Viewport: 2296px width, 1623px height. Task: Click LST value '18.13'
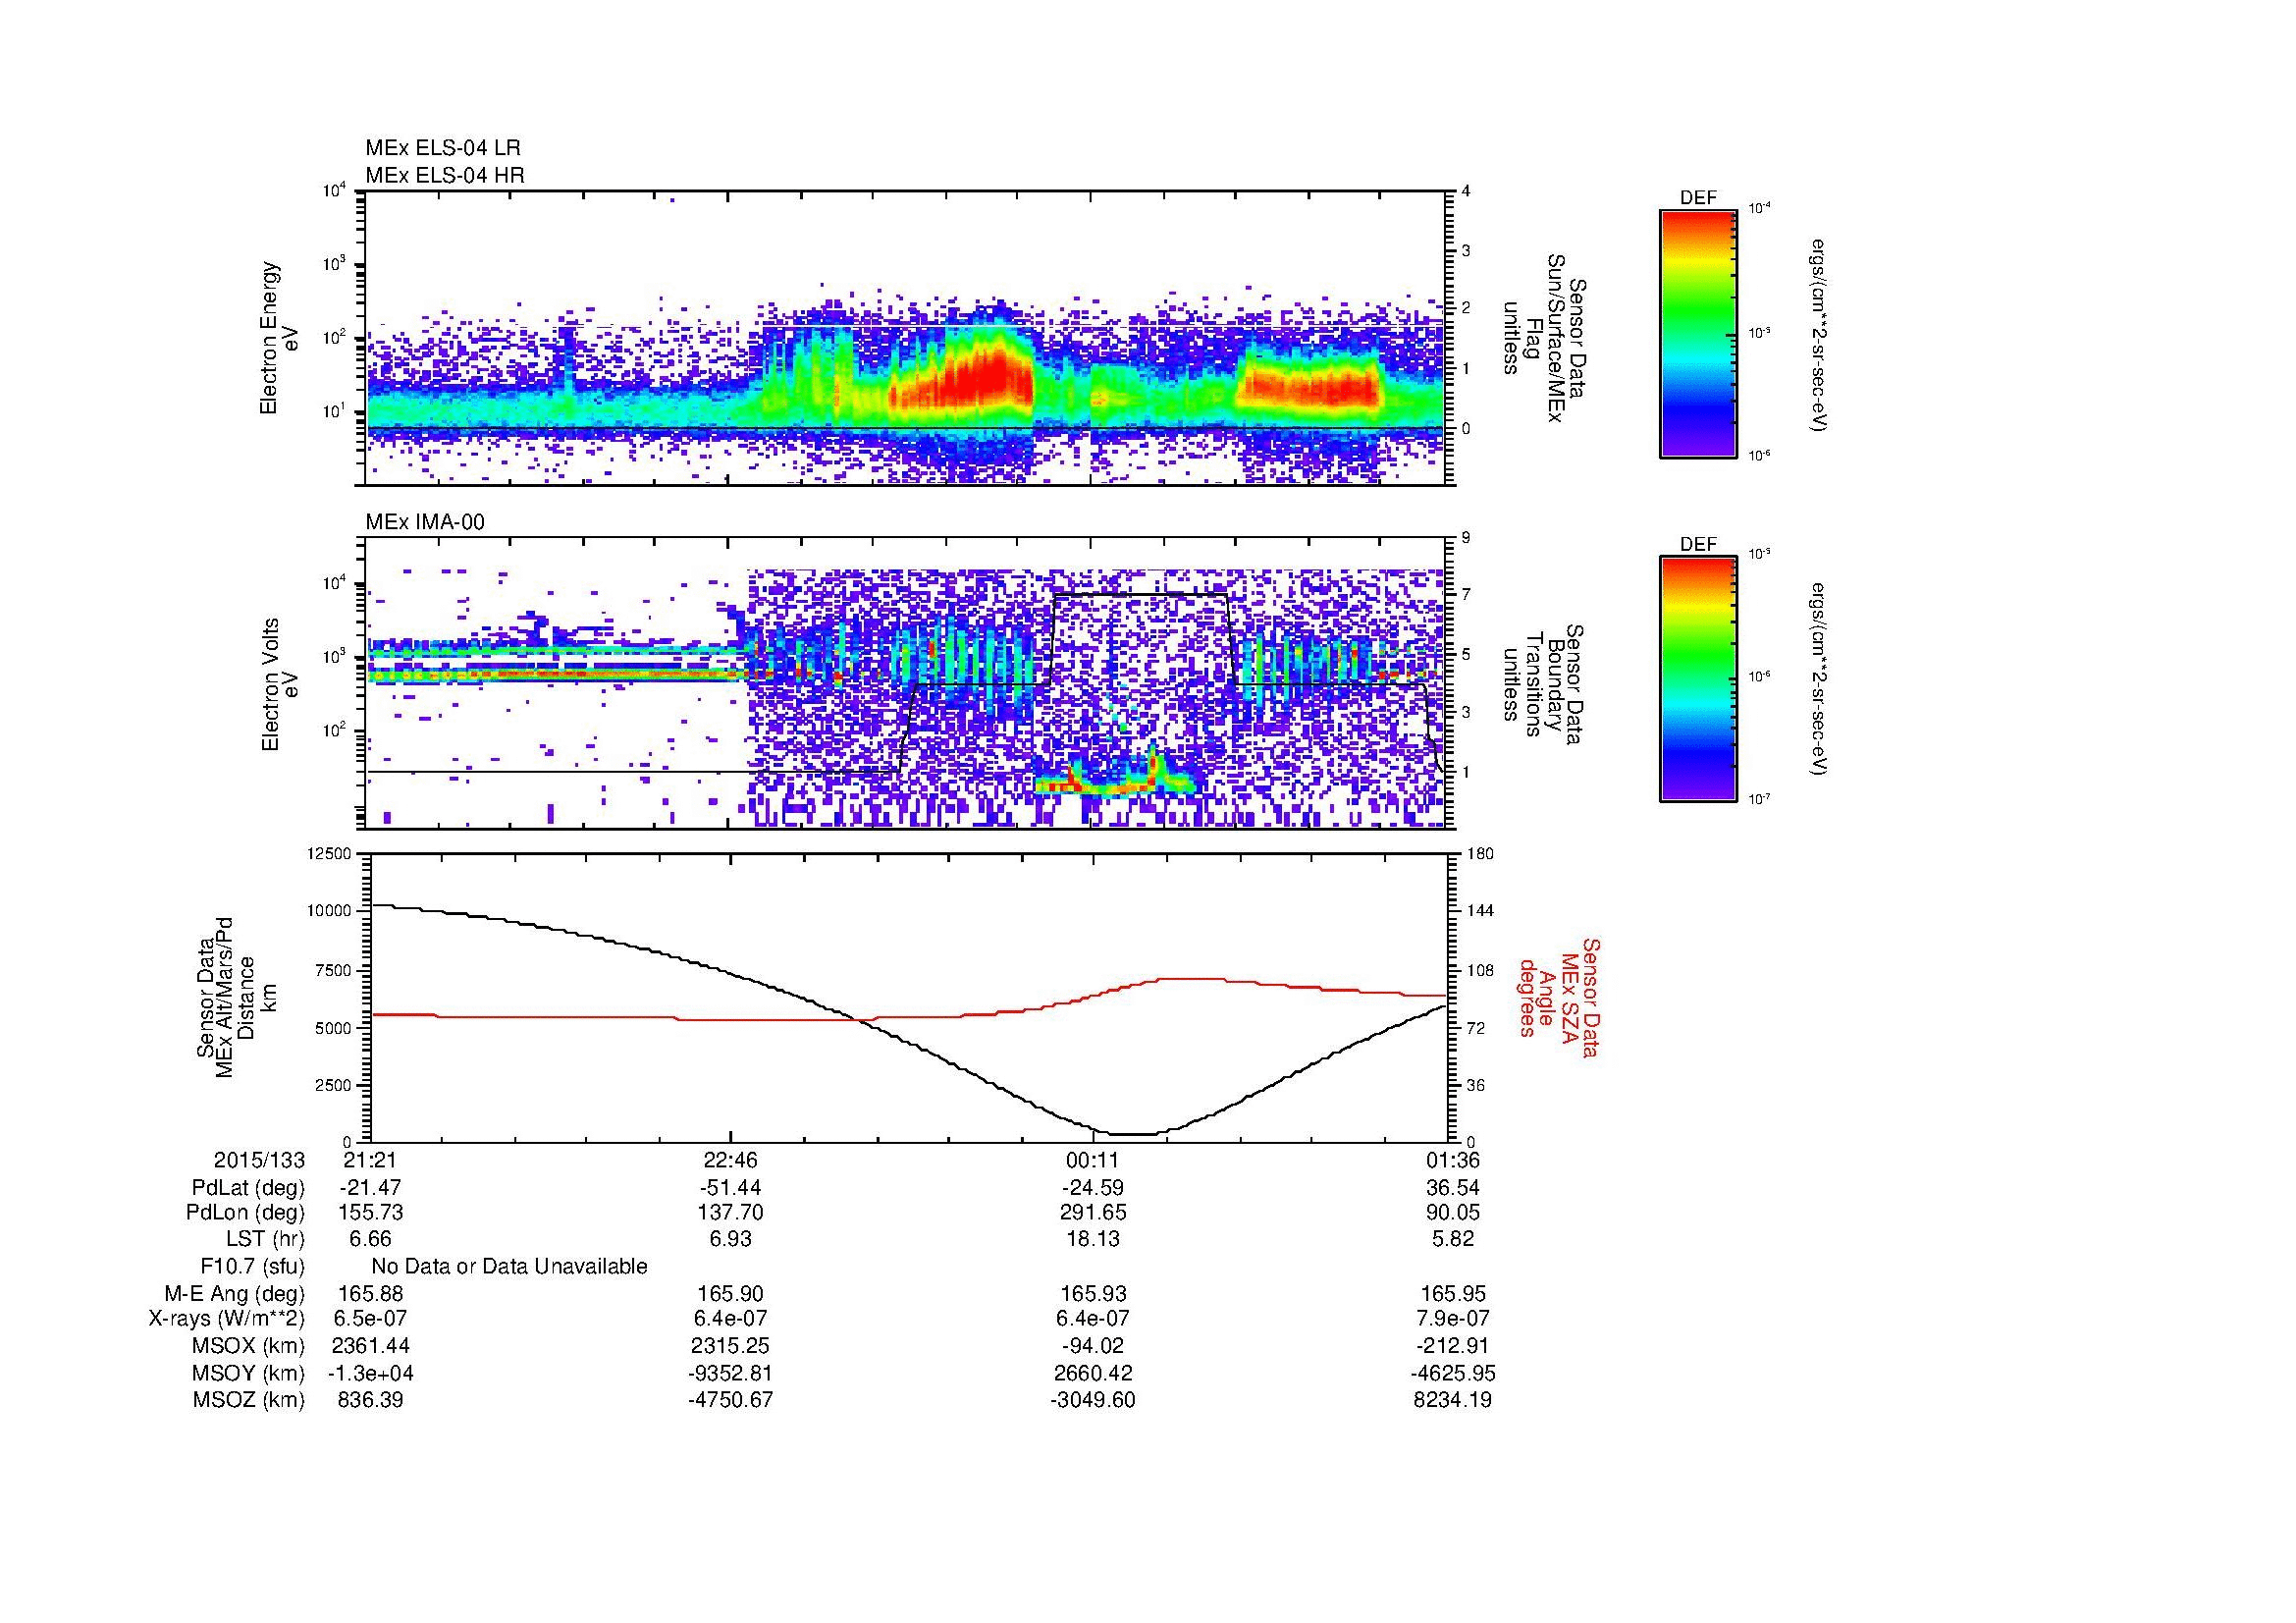coord(1093,1239)
